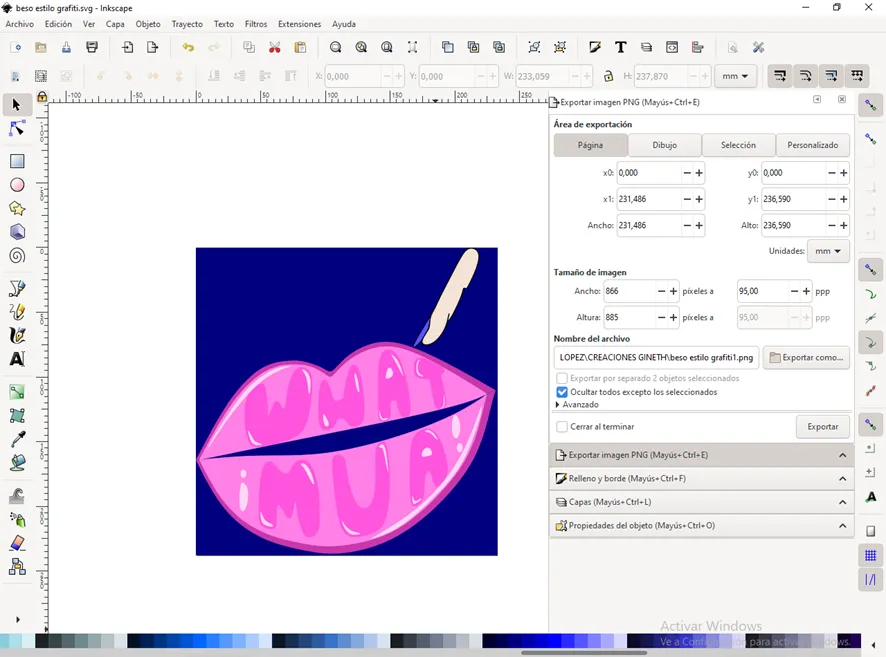
Task: Select the Spray tool
Action: point(17,519)
